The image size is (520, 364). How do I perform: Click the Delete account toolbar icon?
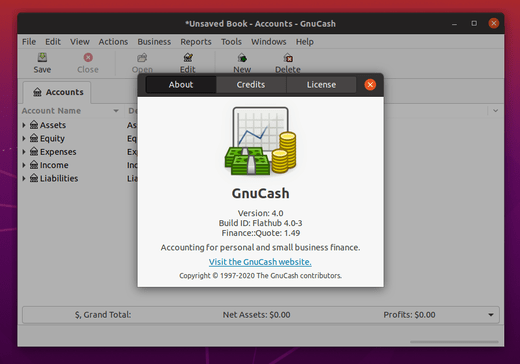[x=288, y=58]
